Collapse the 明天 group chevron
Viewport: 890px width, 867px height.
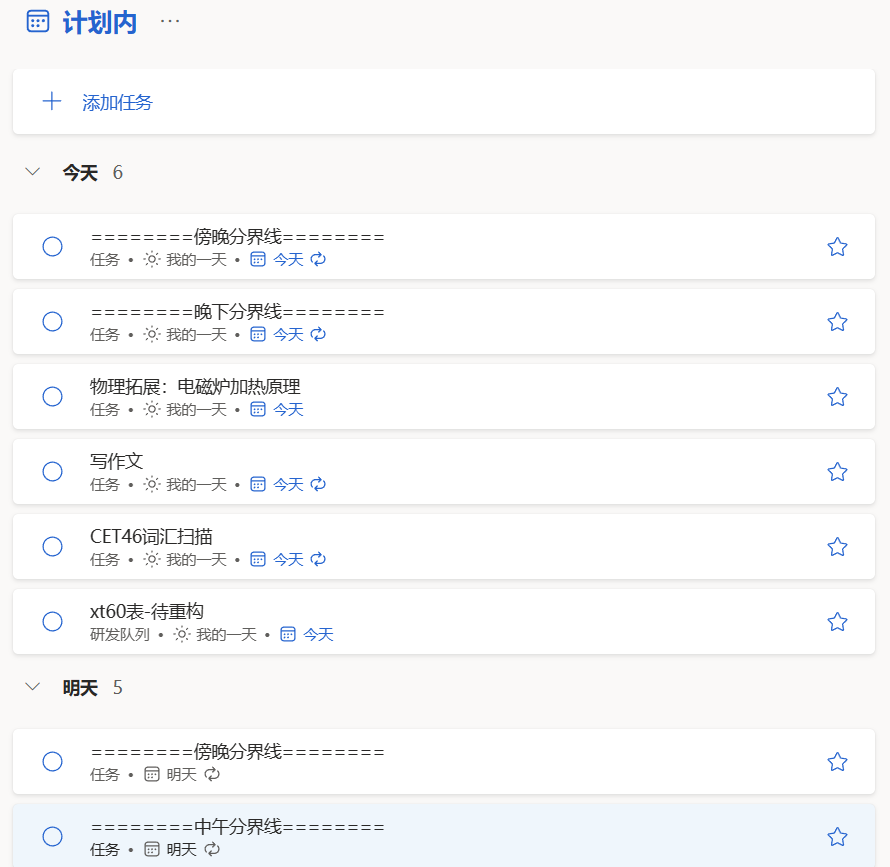32,687
